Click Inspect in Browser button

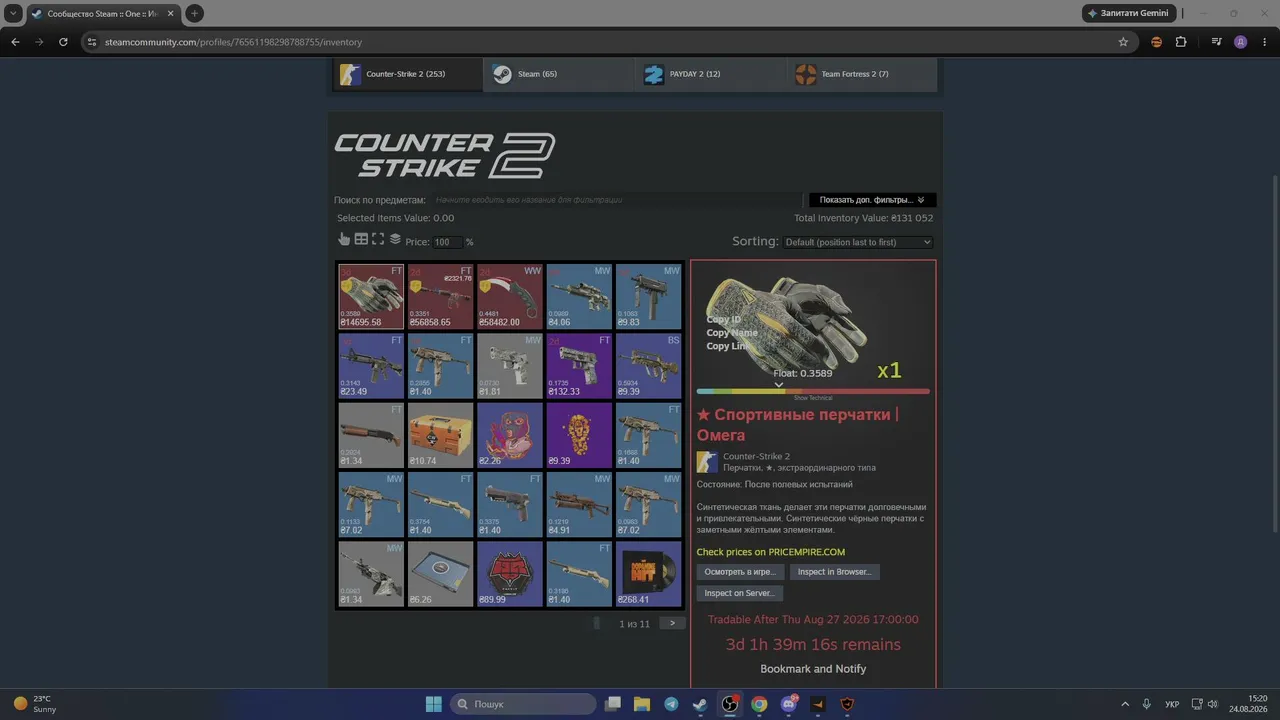pos(834,572)
